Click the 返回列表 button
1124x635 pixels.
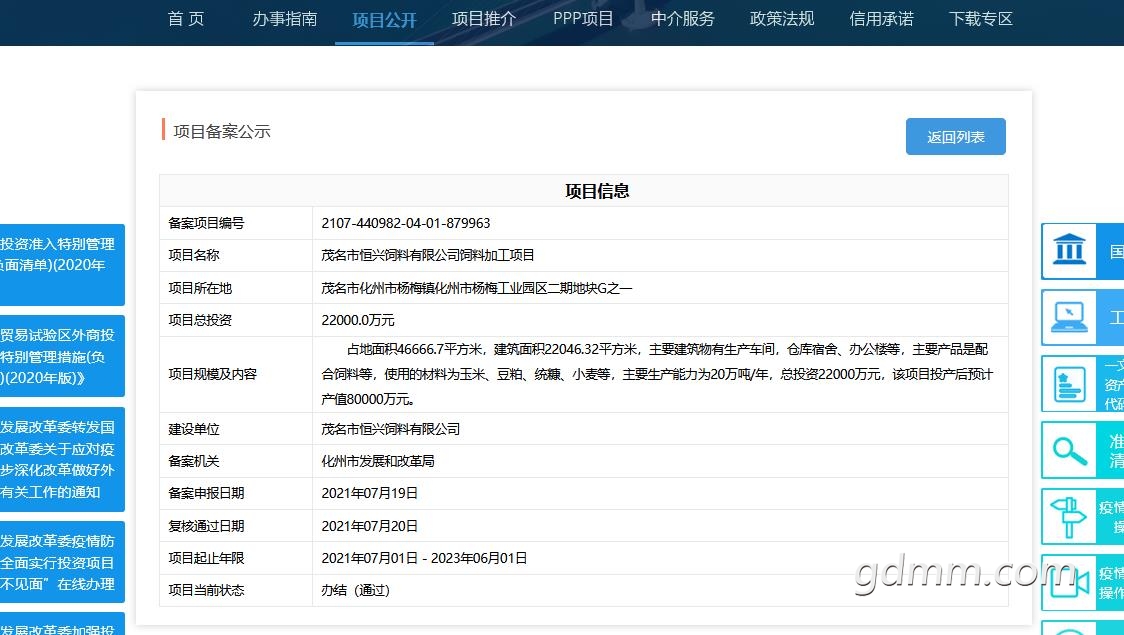pyautogui.click(x=956, y=136)
